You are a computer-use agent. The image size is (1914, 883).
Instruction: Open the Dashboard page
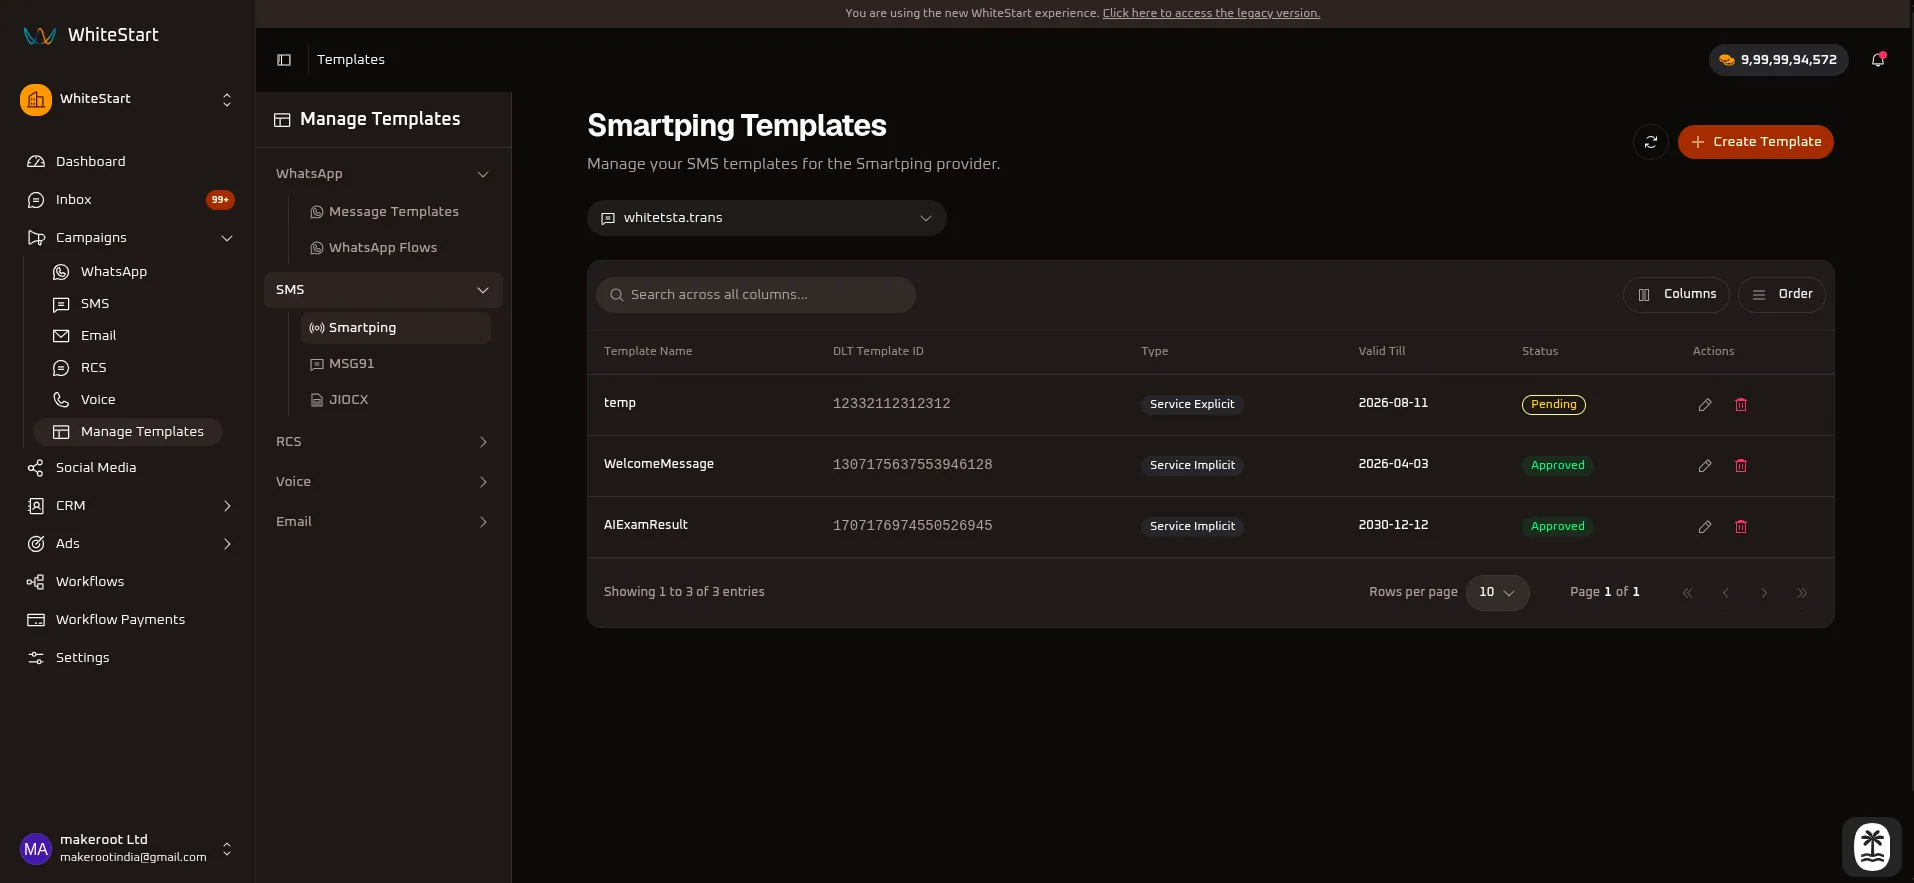pos(127,161)
